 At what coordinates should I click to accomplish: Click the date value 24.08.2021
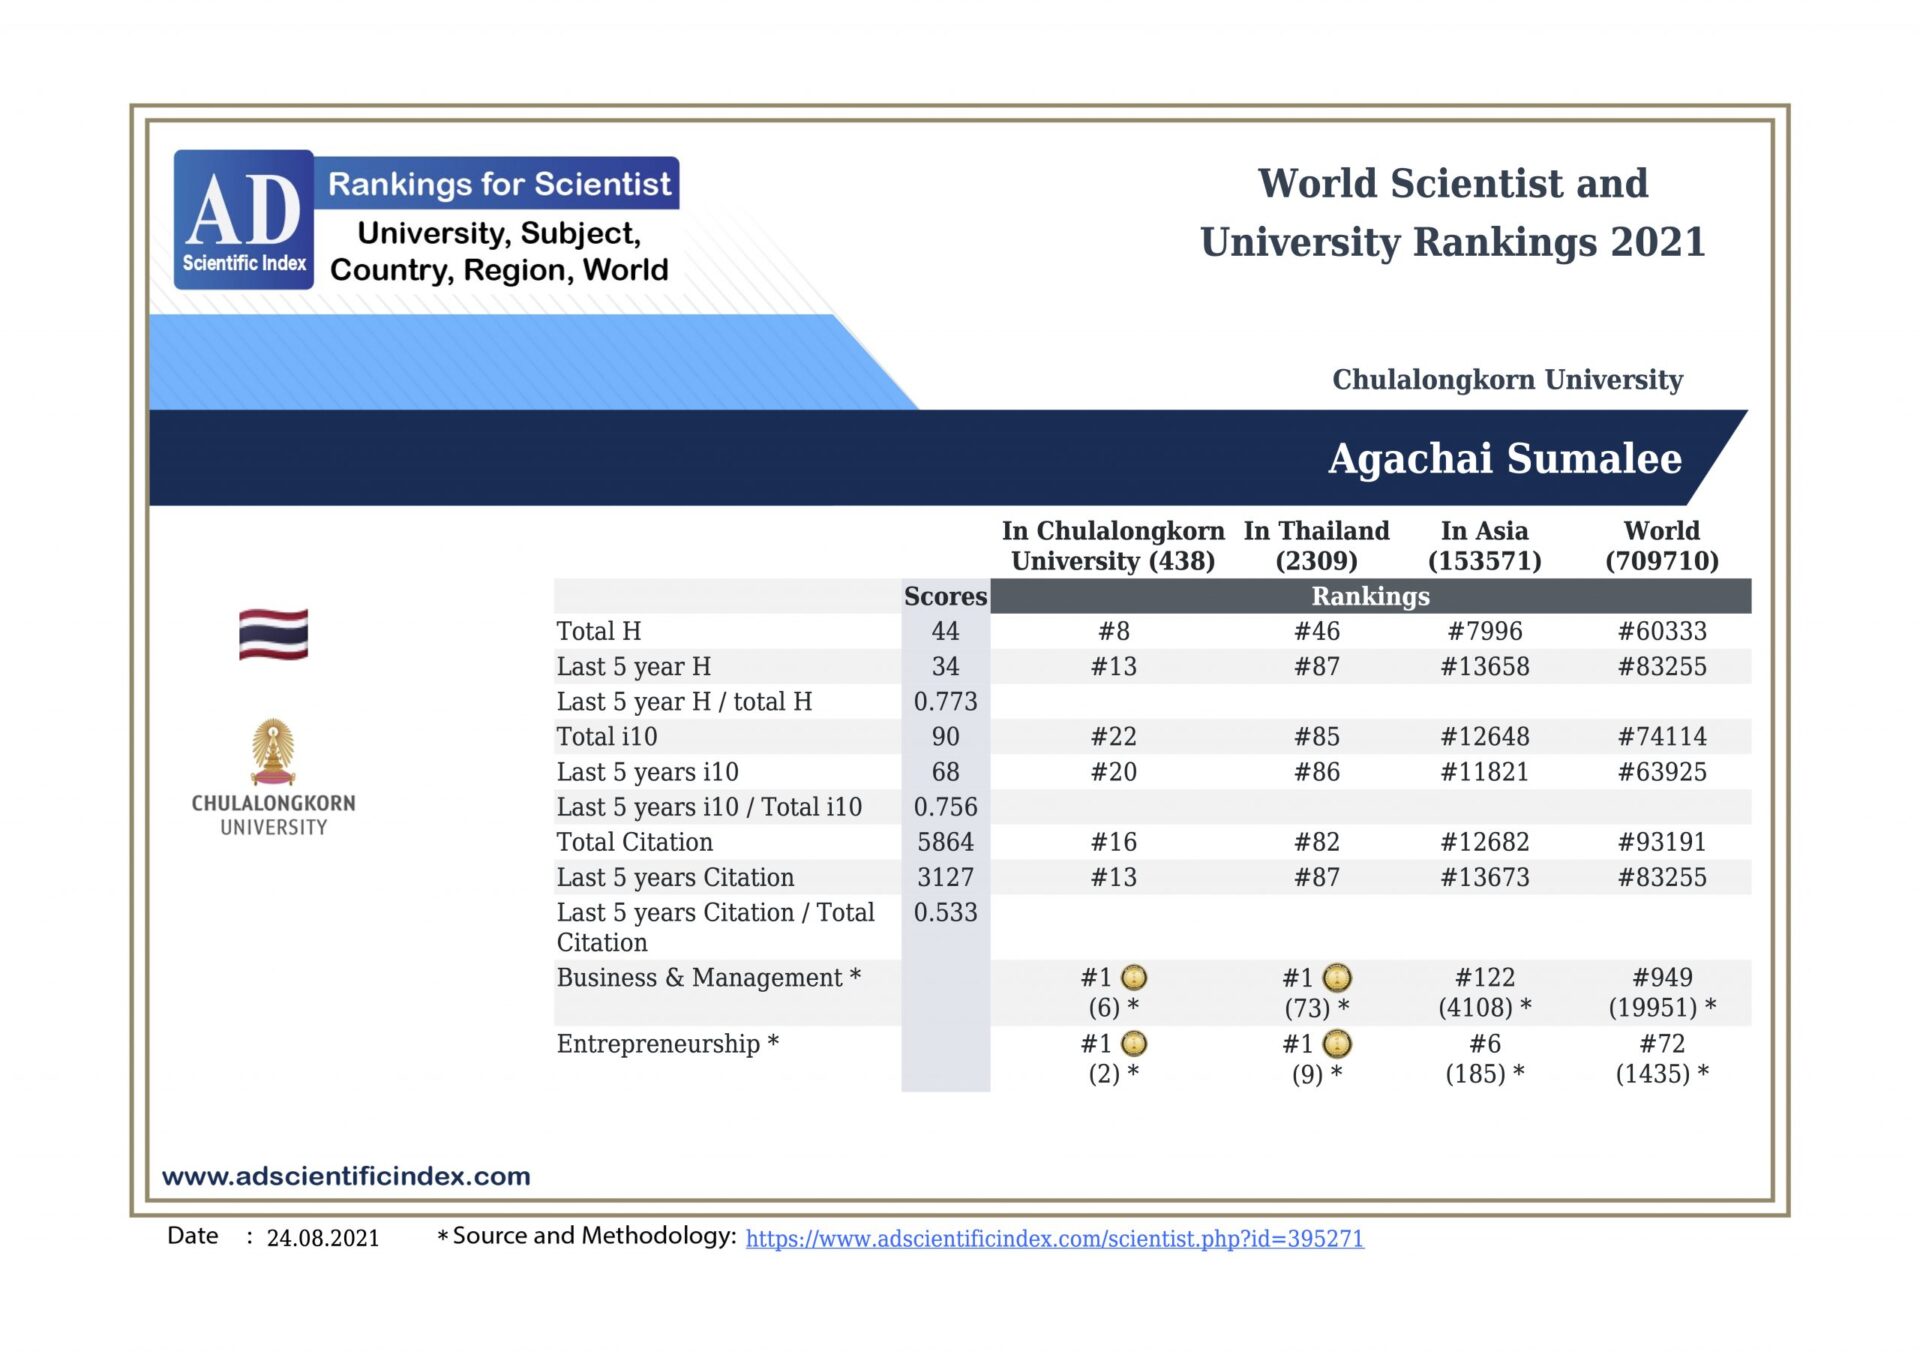(322, 1238)
